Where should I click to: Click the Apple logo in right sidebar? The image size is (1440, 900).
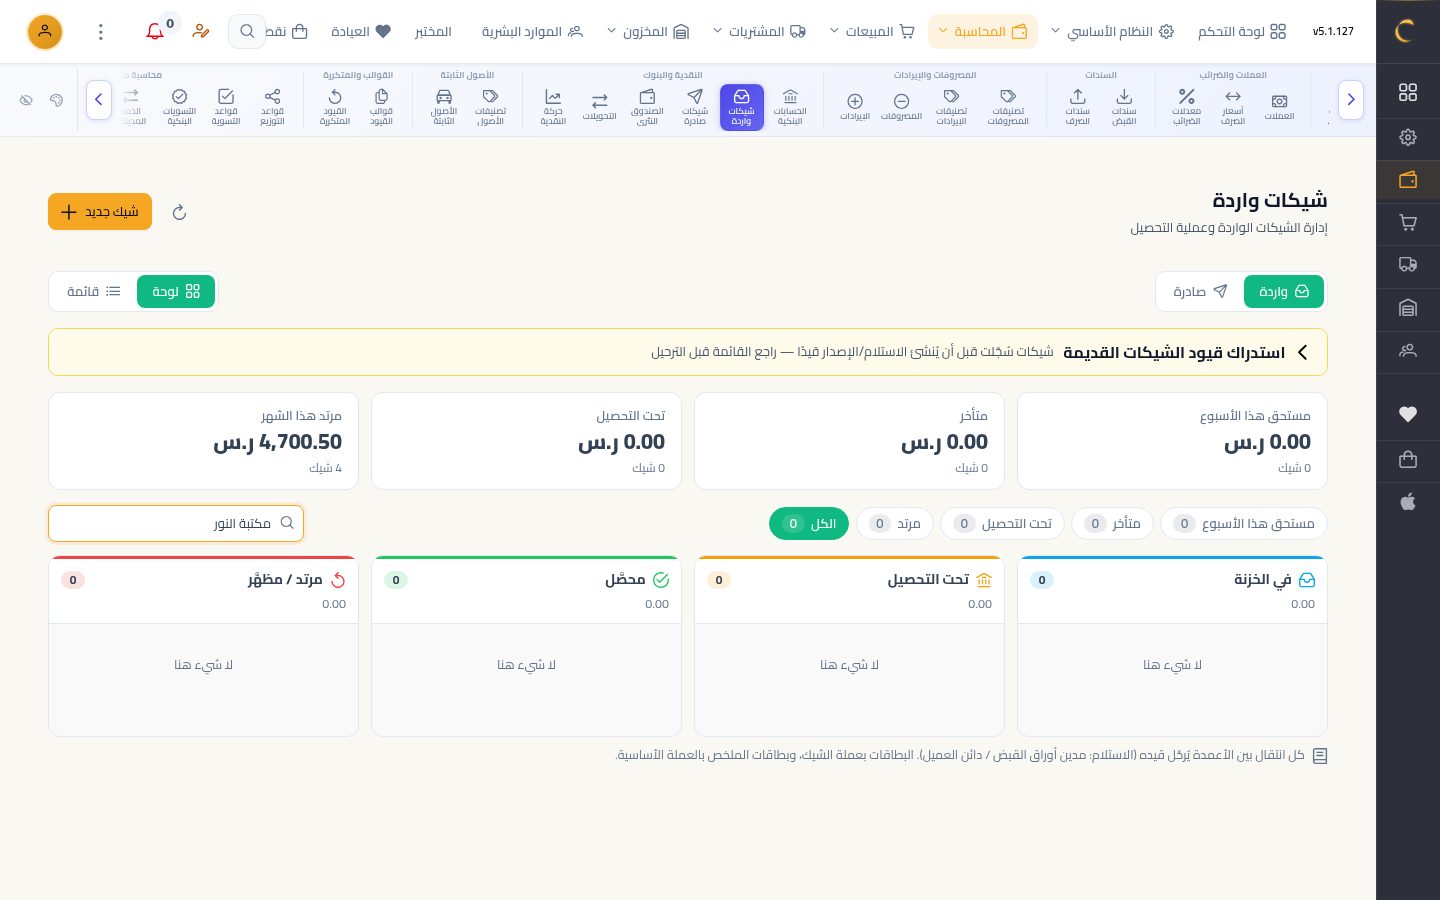coord(1408,502)
